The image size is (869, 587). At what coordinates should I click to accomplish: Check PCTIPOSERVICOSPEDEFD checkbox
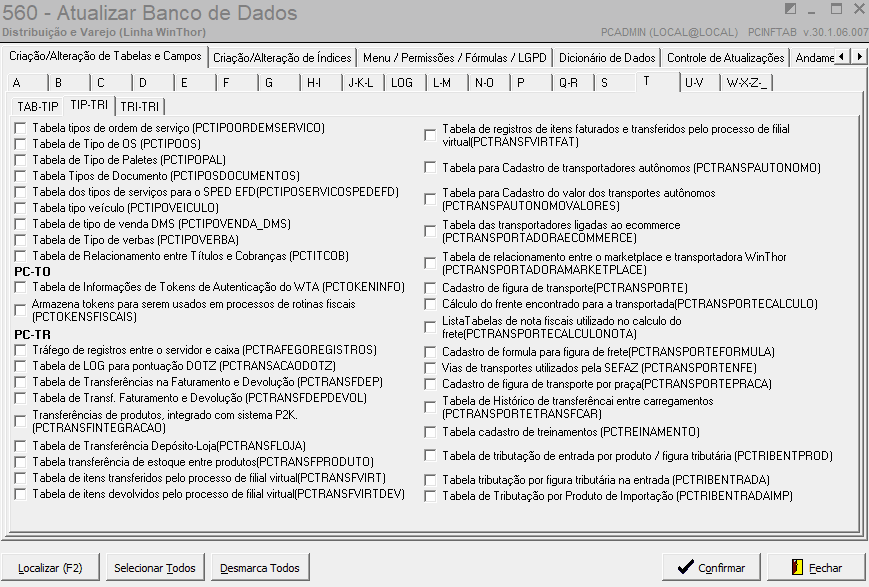pyautogui.click(x=21, y=192)
